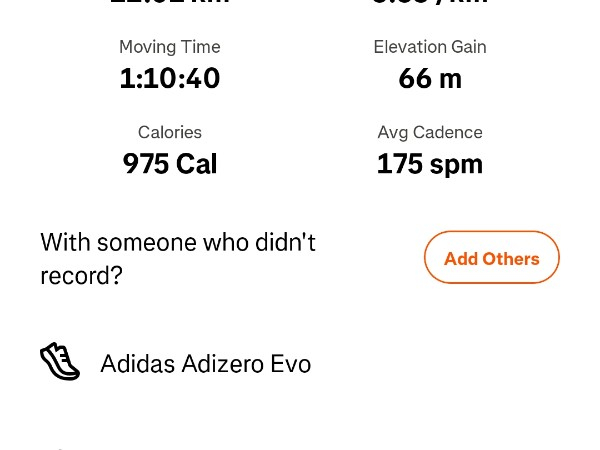Select the 1:10:40 moving time value
The image size is (600, 450).
point(169,78)
